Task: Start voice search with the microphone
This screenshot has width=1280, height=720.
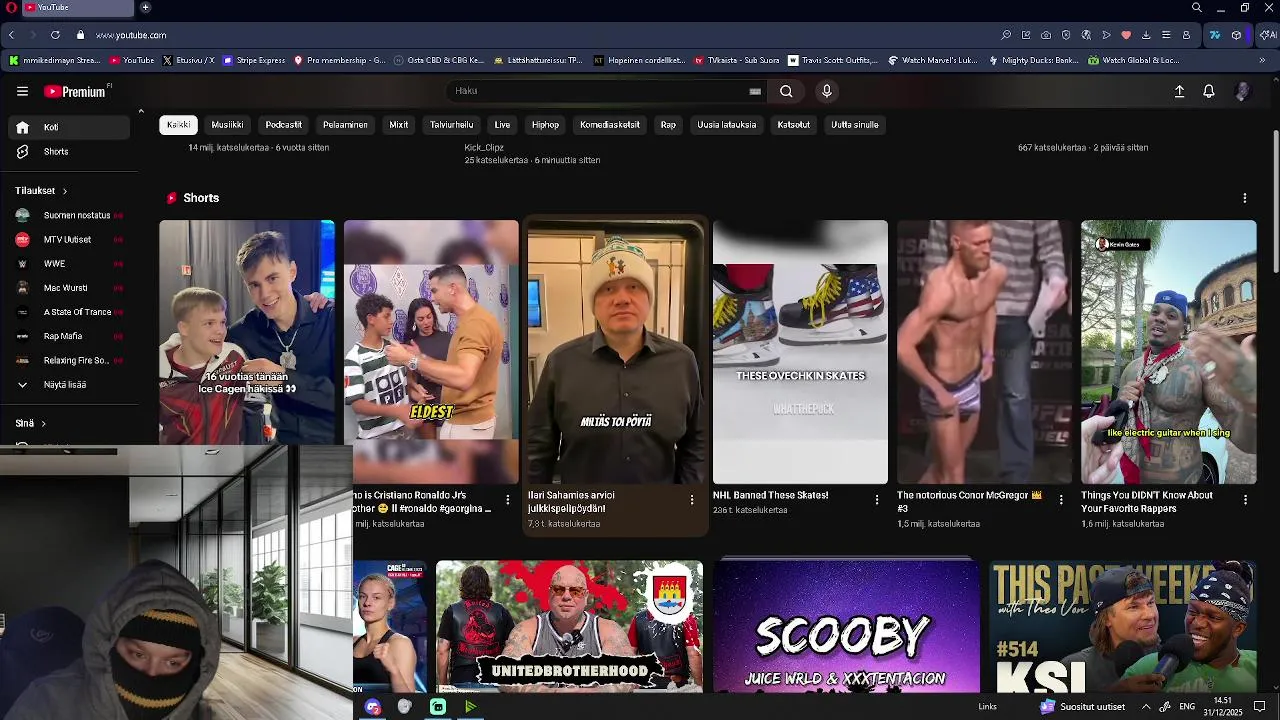Action: [x=826, y=91]
